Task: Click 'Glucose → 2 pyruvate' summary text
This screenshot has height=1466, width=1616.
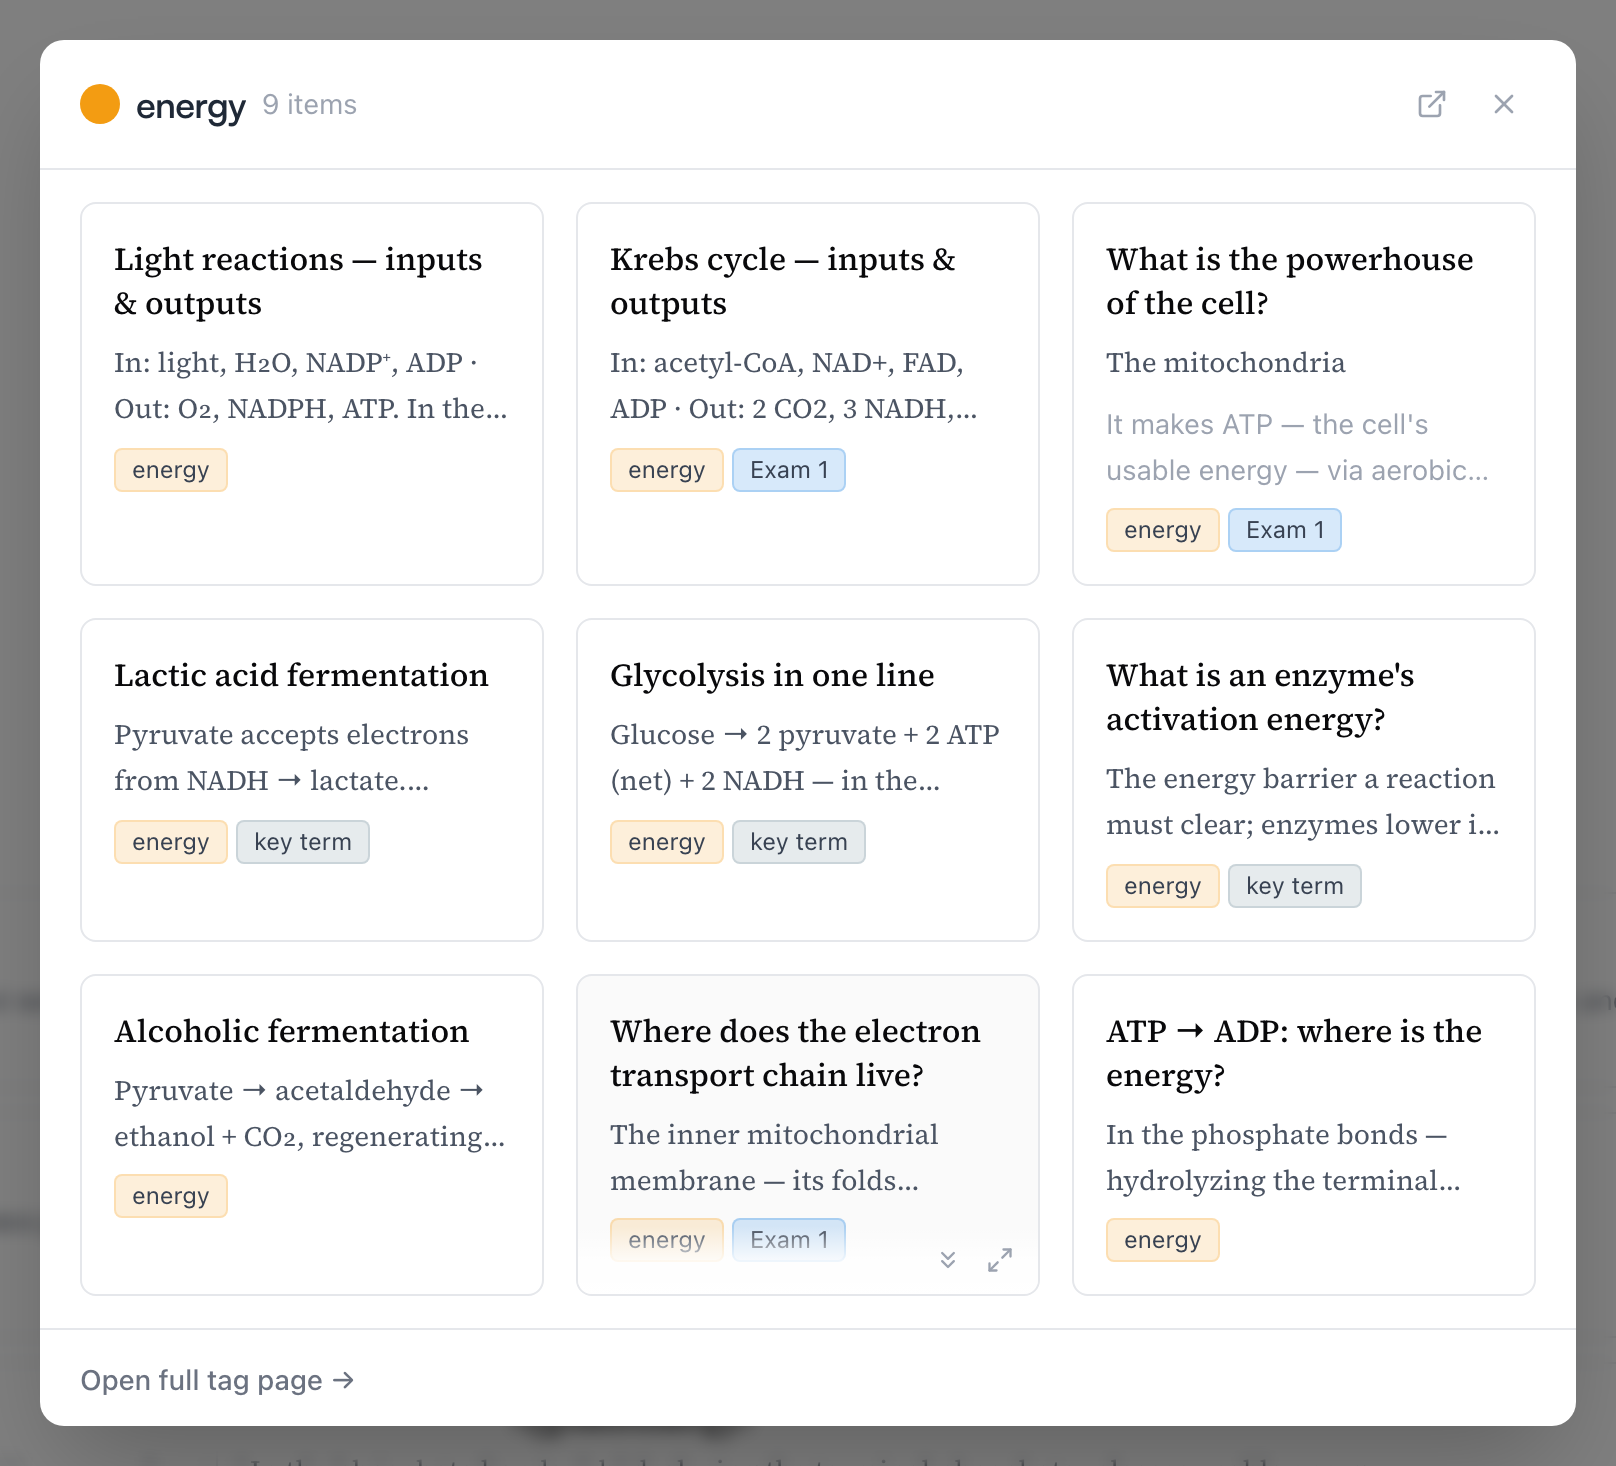Action: (805, 757)
